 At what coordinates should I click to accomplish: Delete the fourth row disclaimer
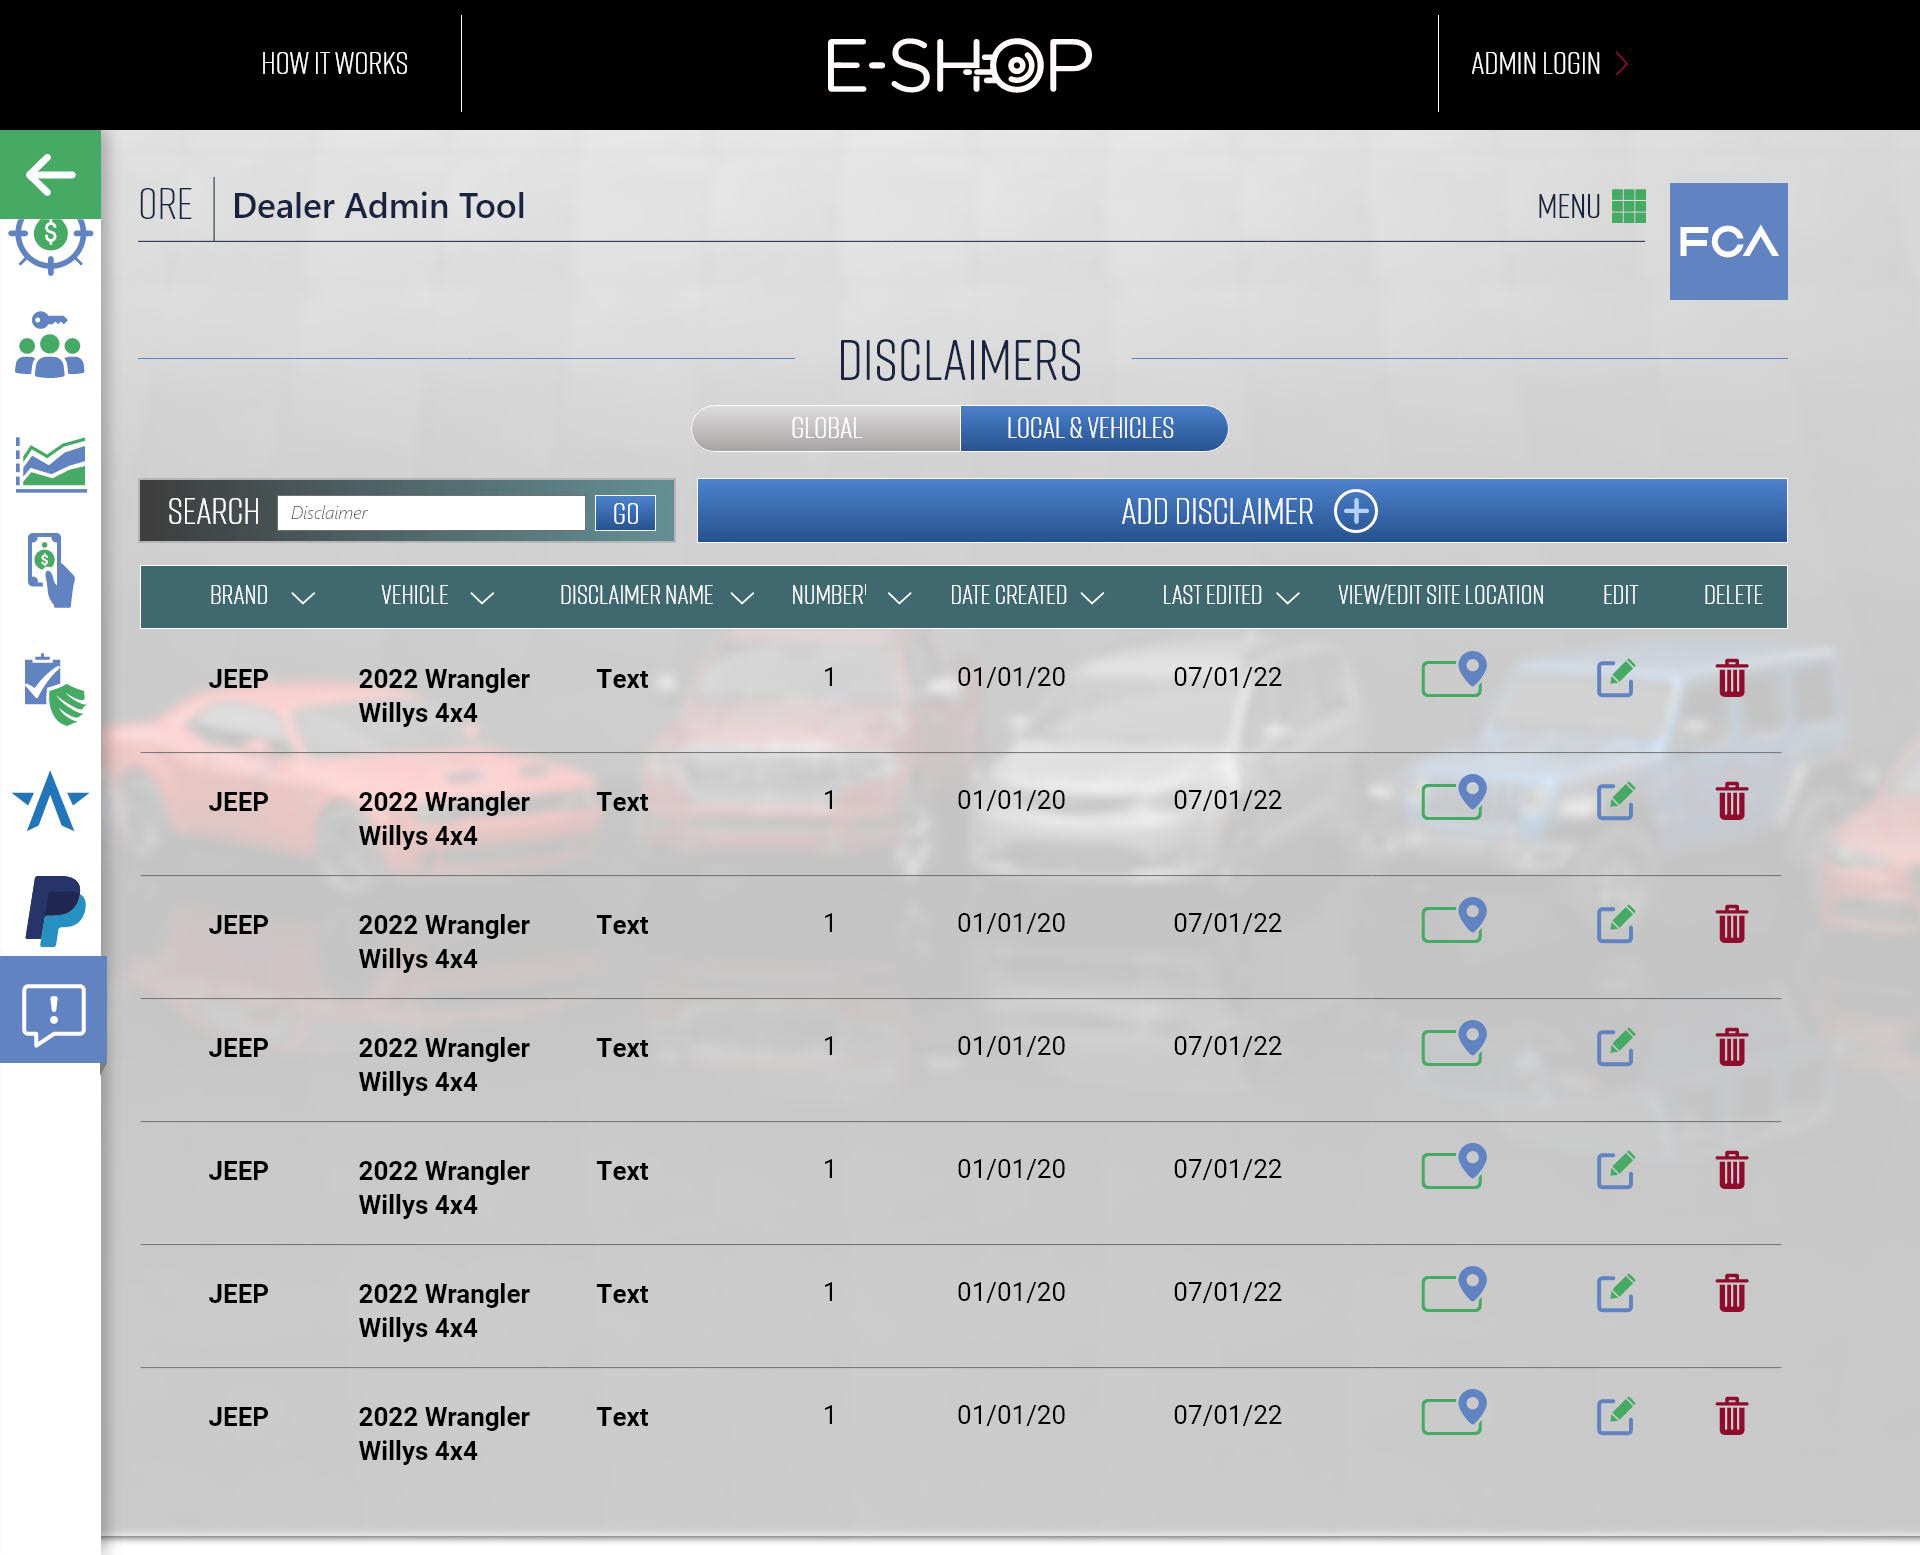[1732, 1047]
